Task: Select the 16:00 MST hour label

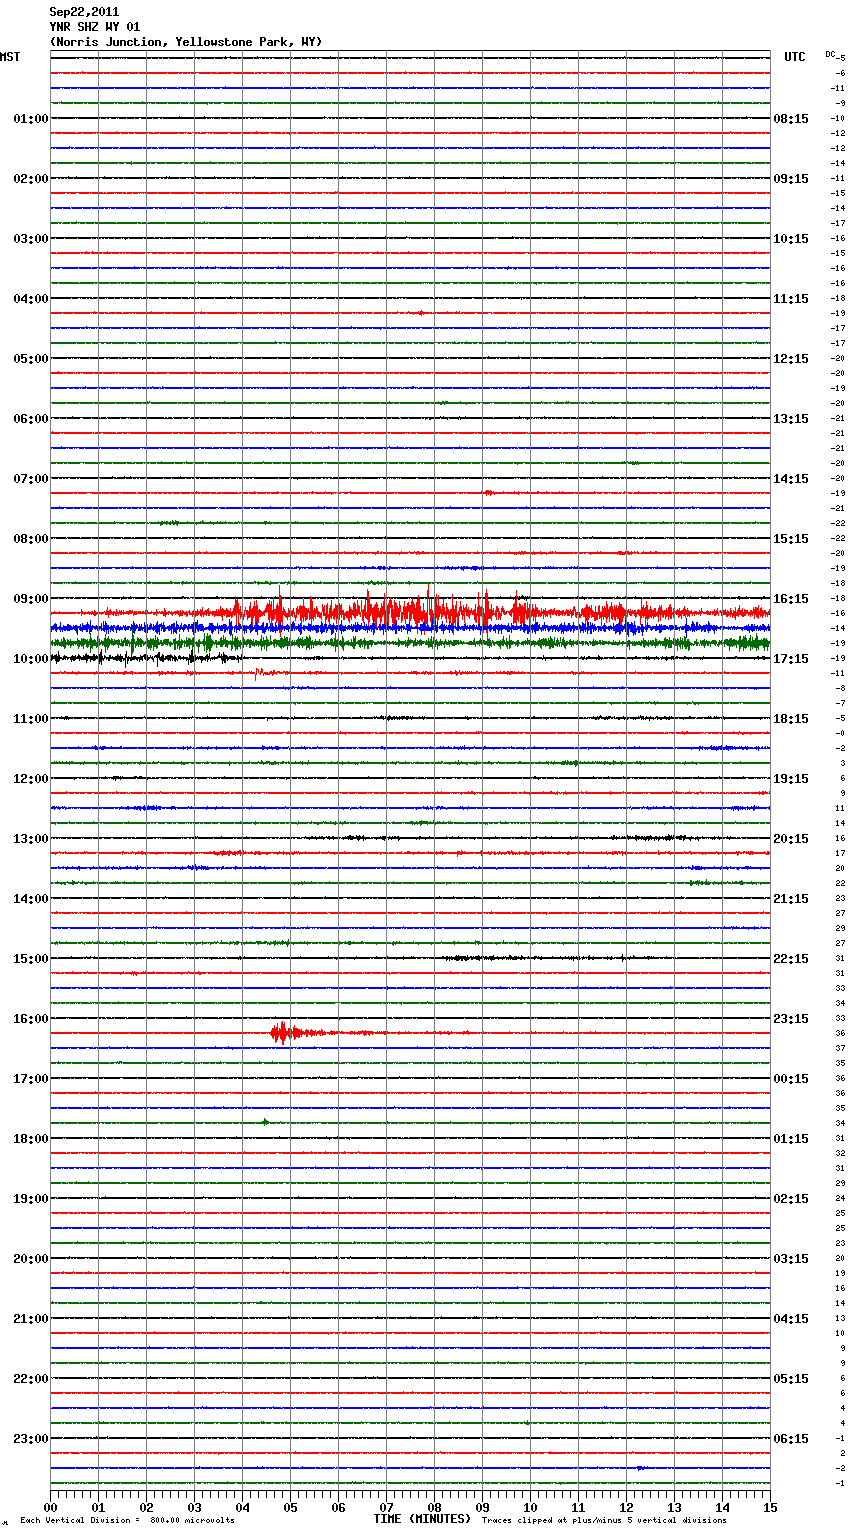Action: (31, 1019)
